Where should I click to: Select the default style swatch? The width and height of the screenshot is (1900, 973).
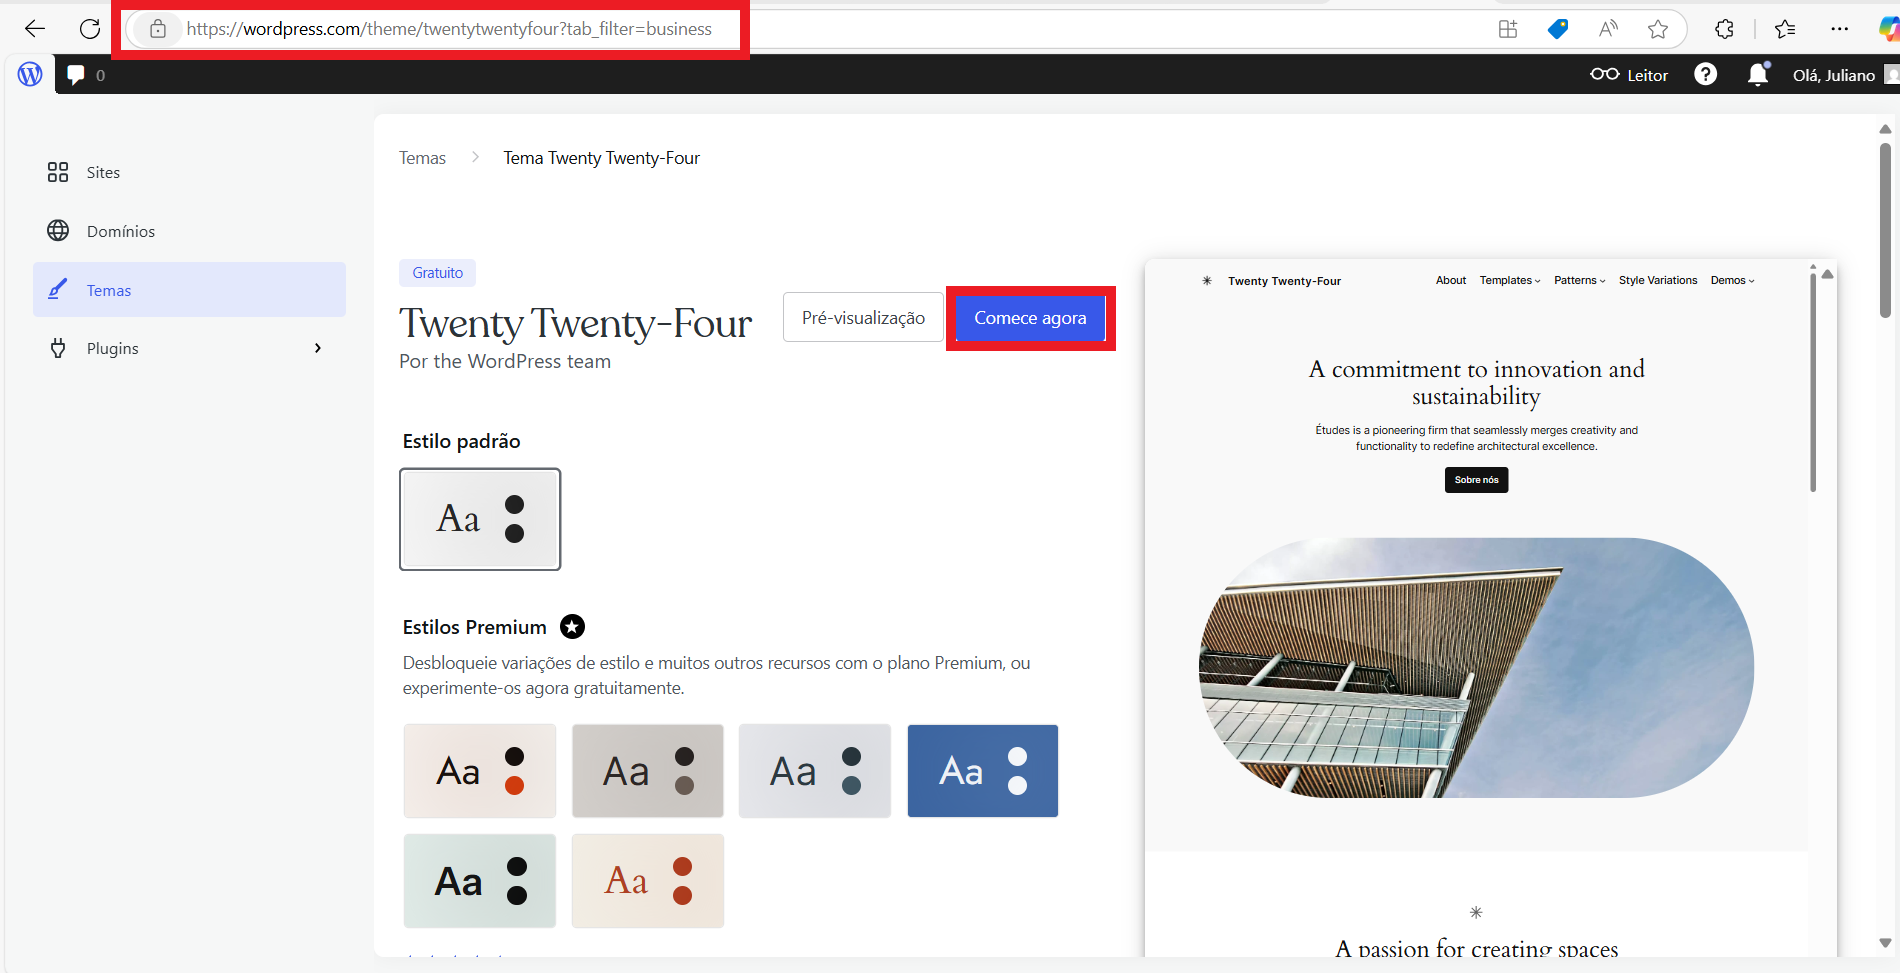(480, 519)
